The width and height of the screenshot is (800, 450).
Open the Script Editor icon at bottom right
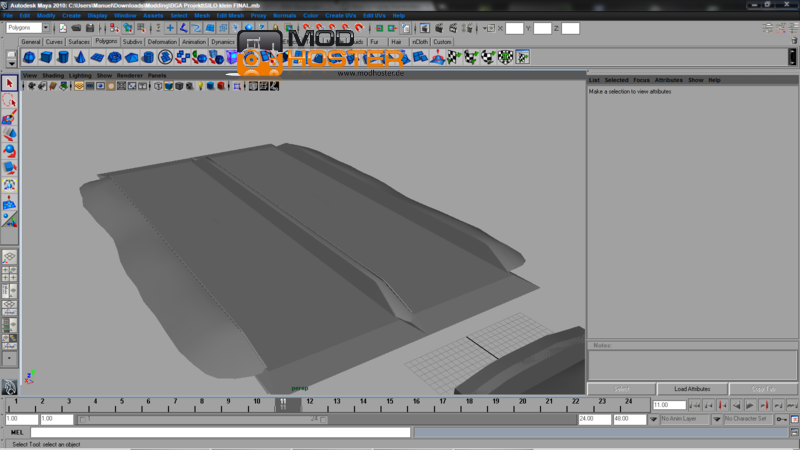794,432
